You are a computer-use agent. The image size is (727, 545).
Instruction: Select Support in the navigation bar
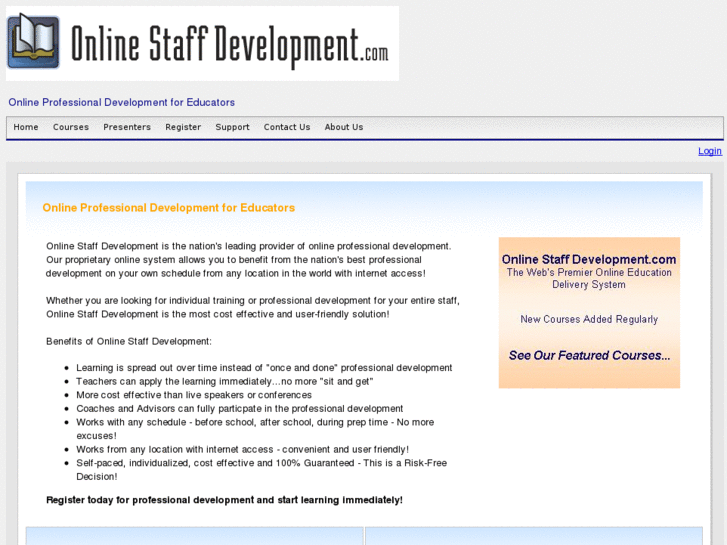(x=232, y=127)
